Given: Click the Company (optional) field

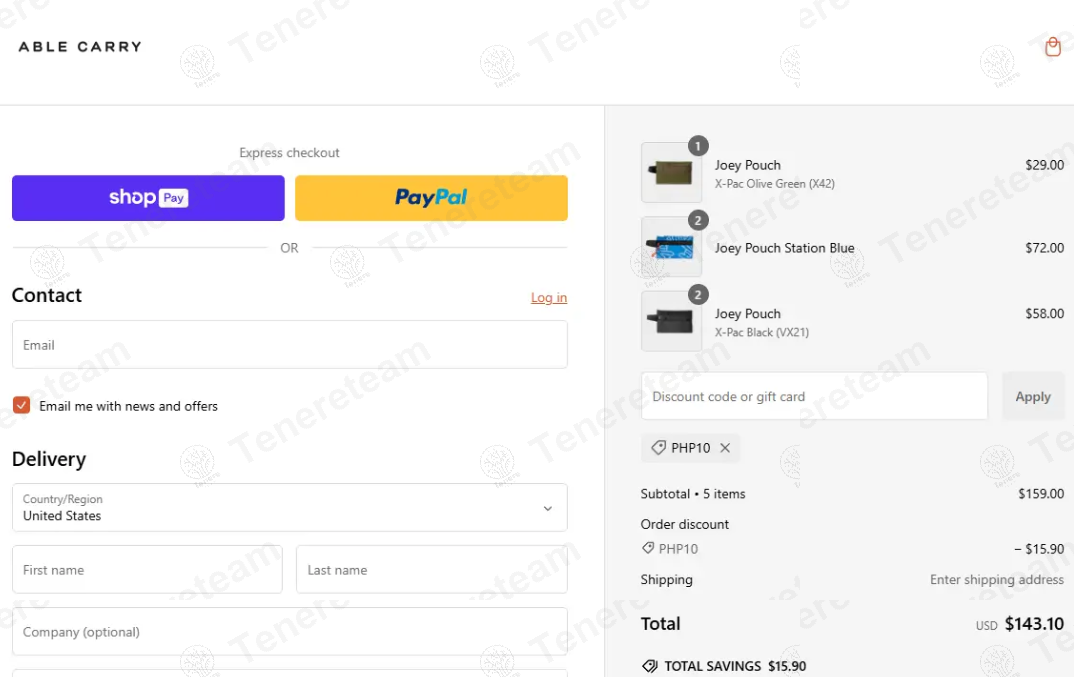Looking at the screenshot, I should pos(289,632).
